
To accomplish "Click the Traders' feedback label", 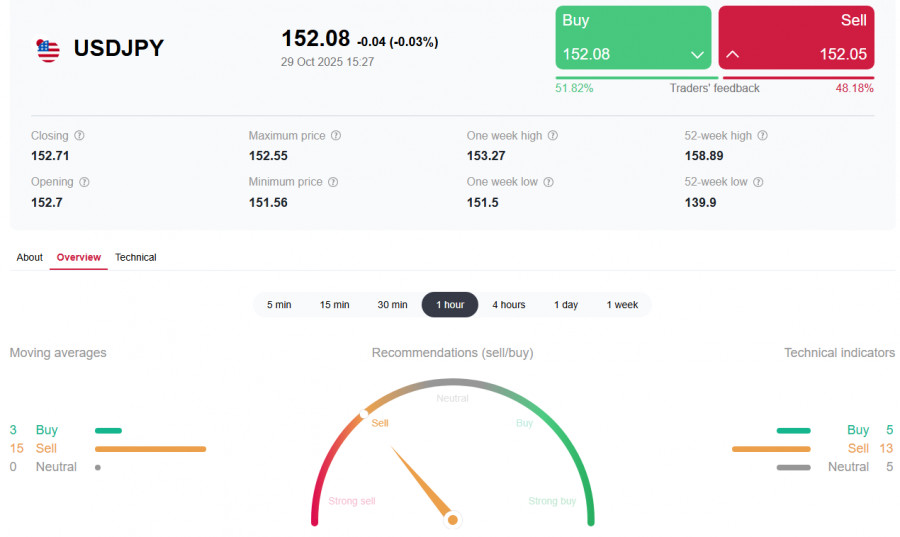I will click(x=715, y=88).
